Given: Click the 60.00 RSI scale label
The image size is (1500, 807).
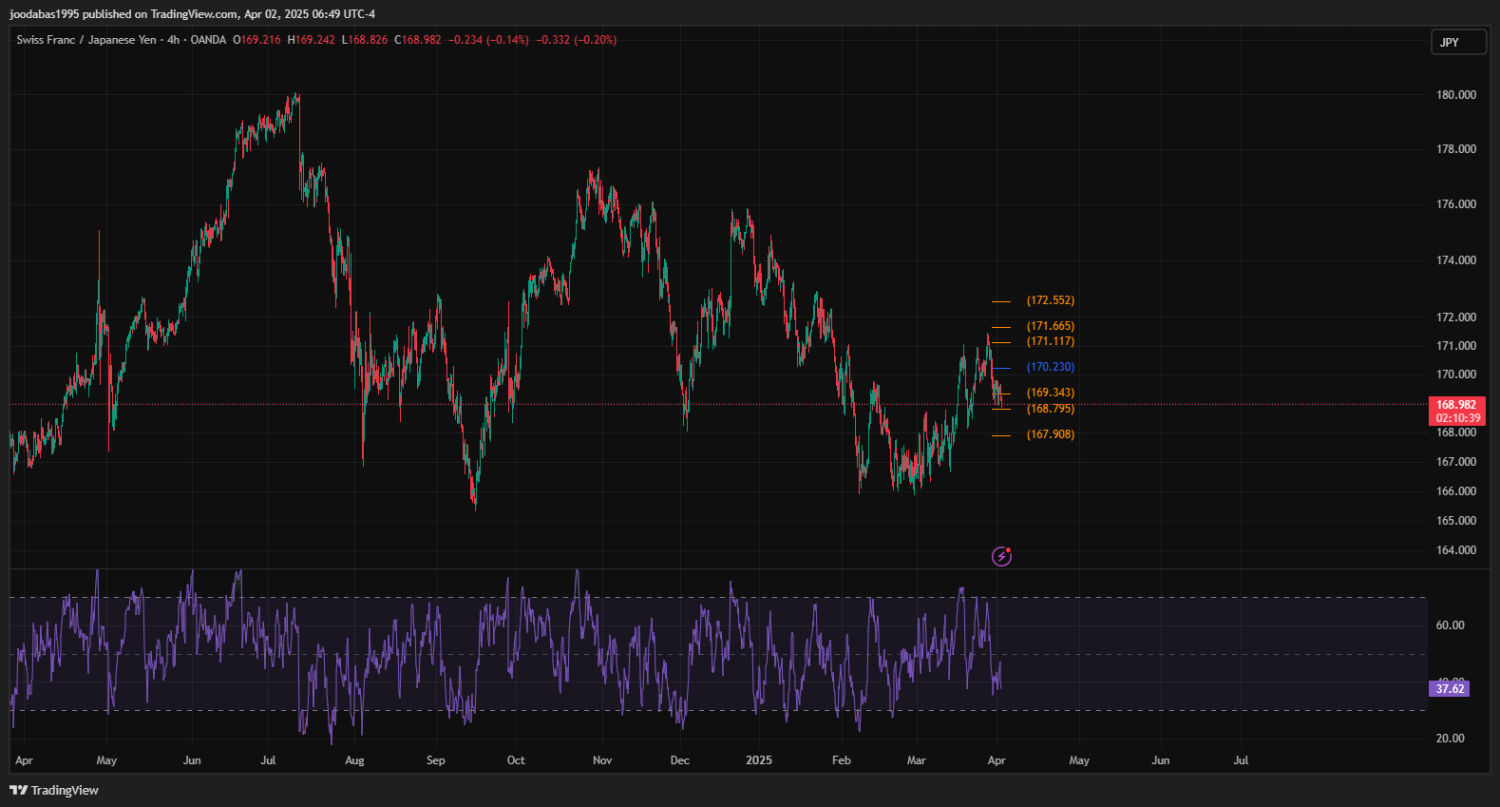Looking at the screenshot, I should (1450, 625).
